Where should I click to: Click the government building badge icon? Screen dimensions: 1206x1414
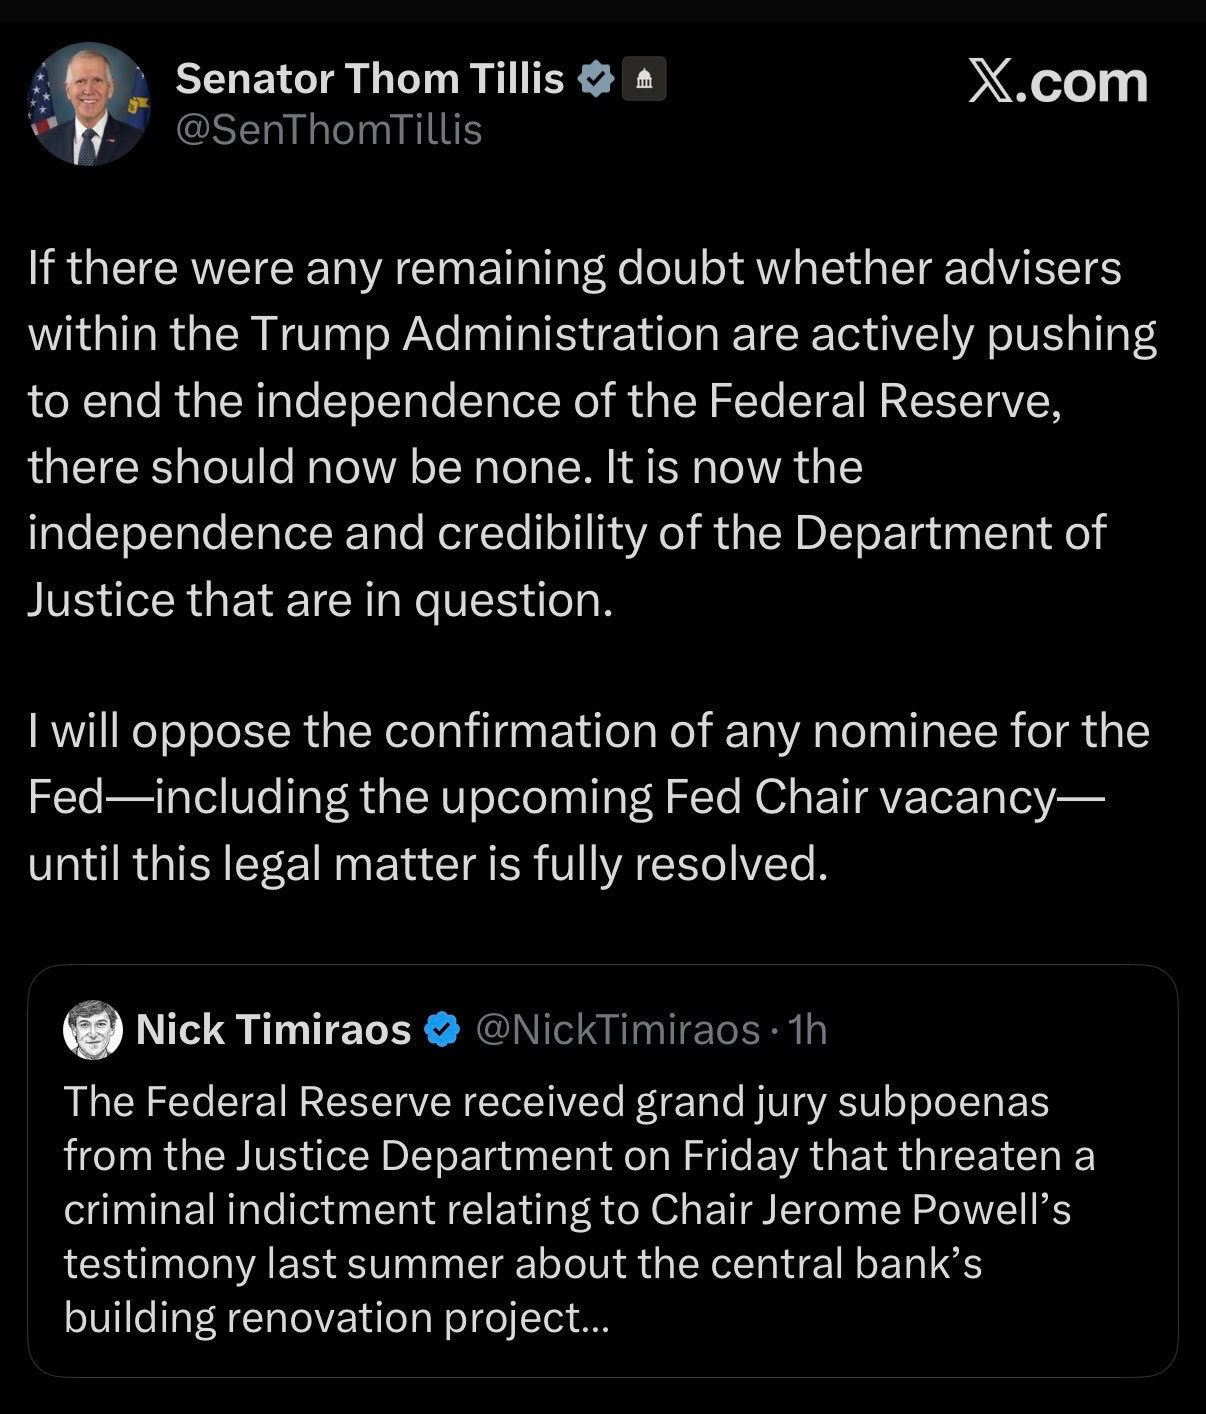(644, 79)
